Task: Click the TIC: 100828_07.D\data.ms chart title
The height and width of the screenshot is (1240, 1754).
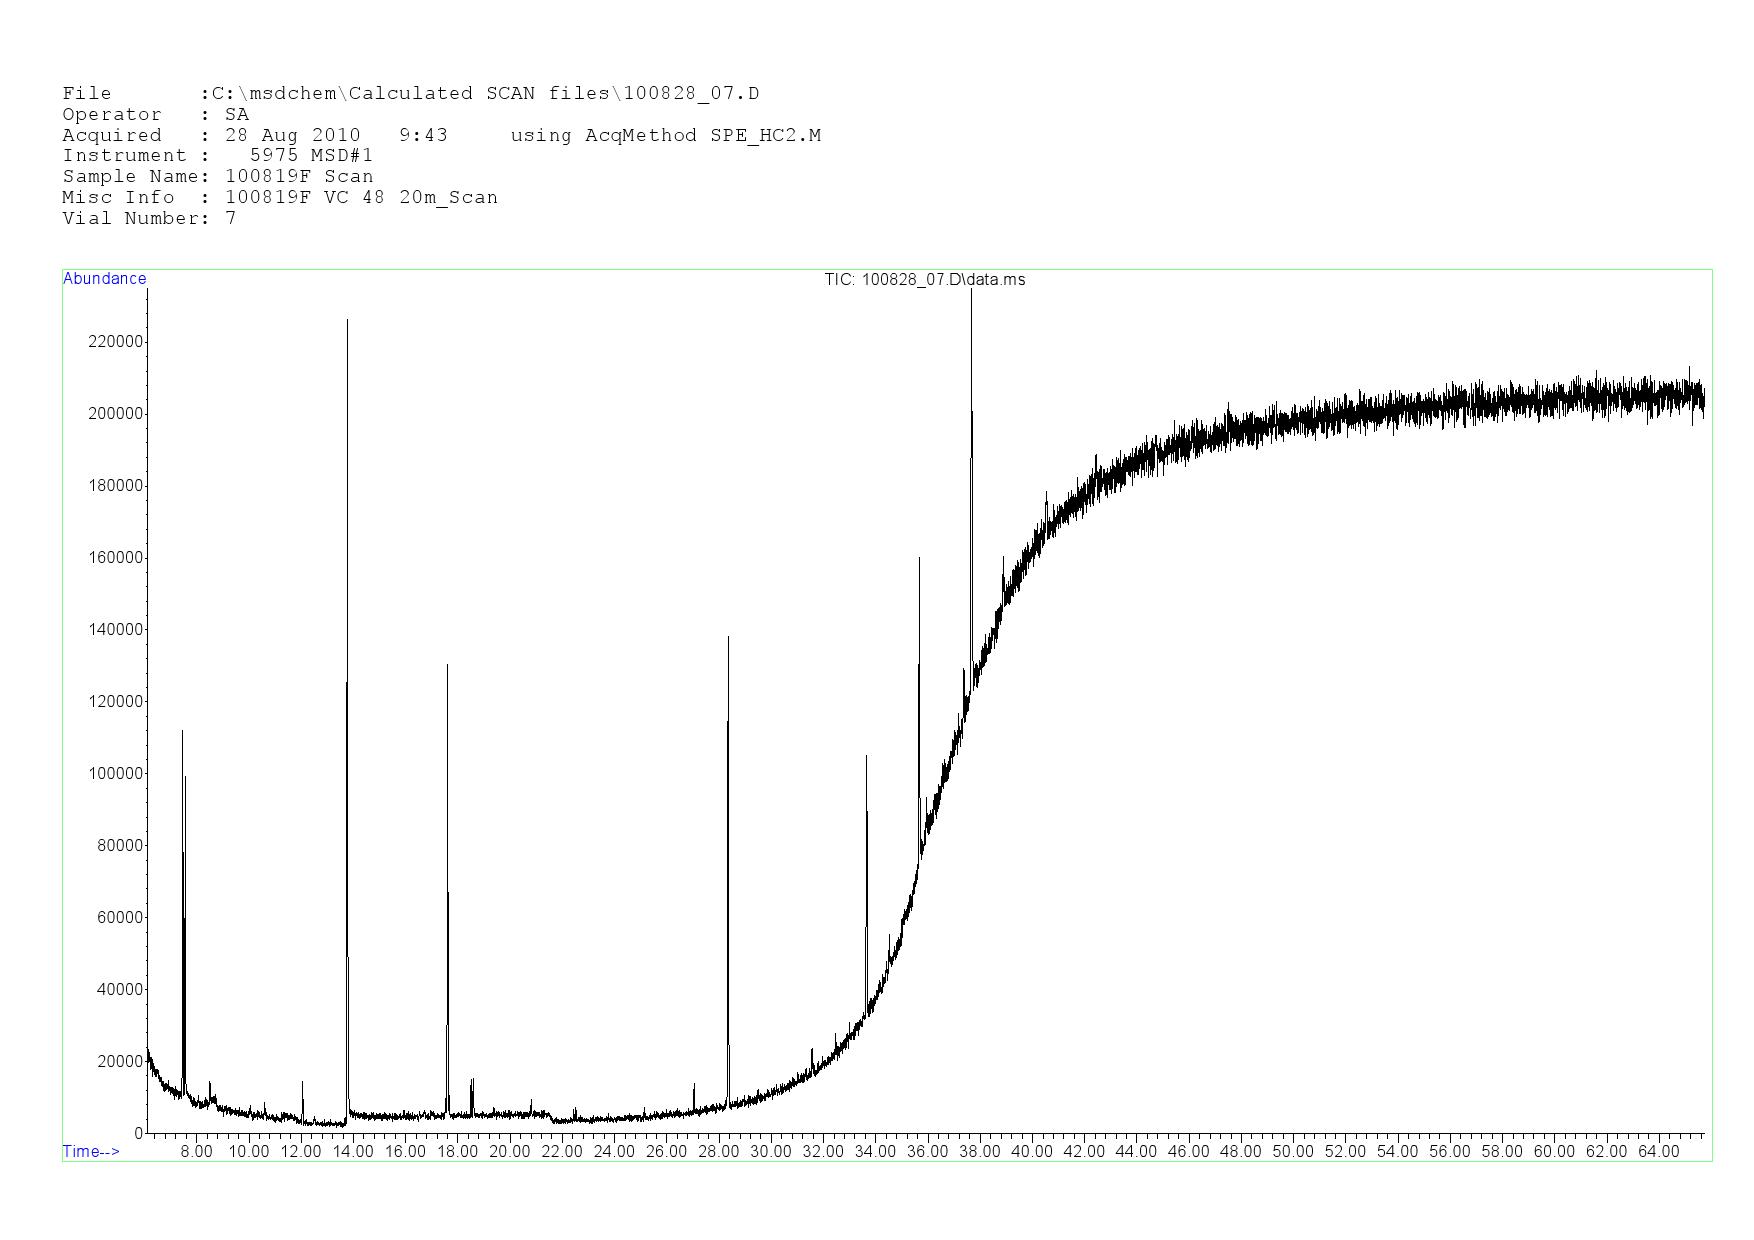Action: pos(924,280)
